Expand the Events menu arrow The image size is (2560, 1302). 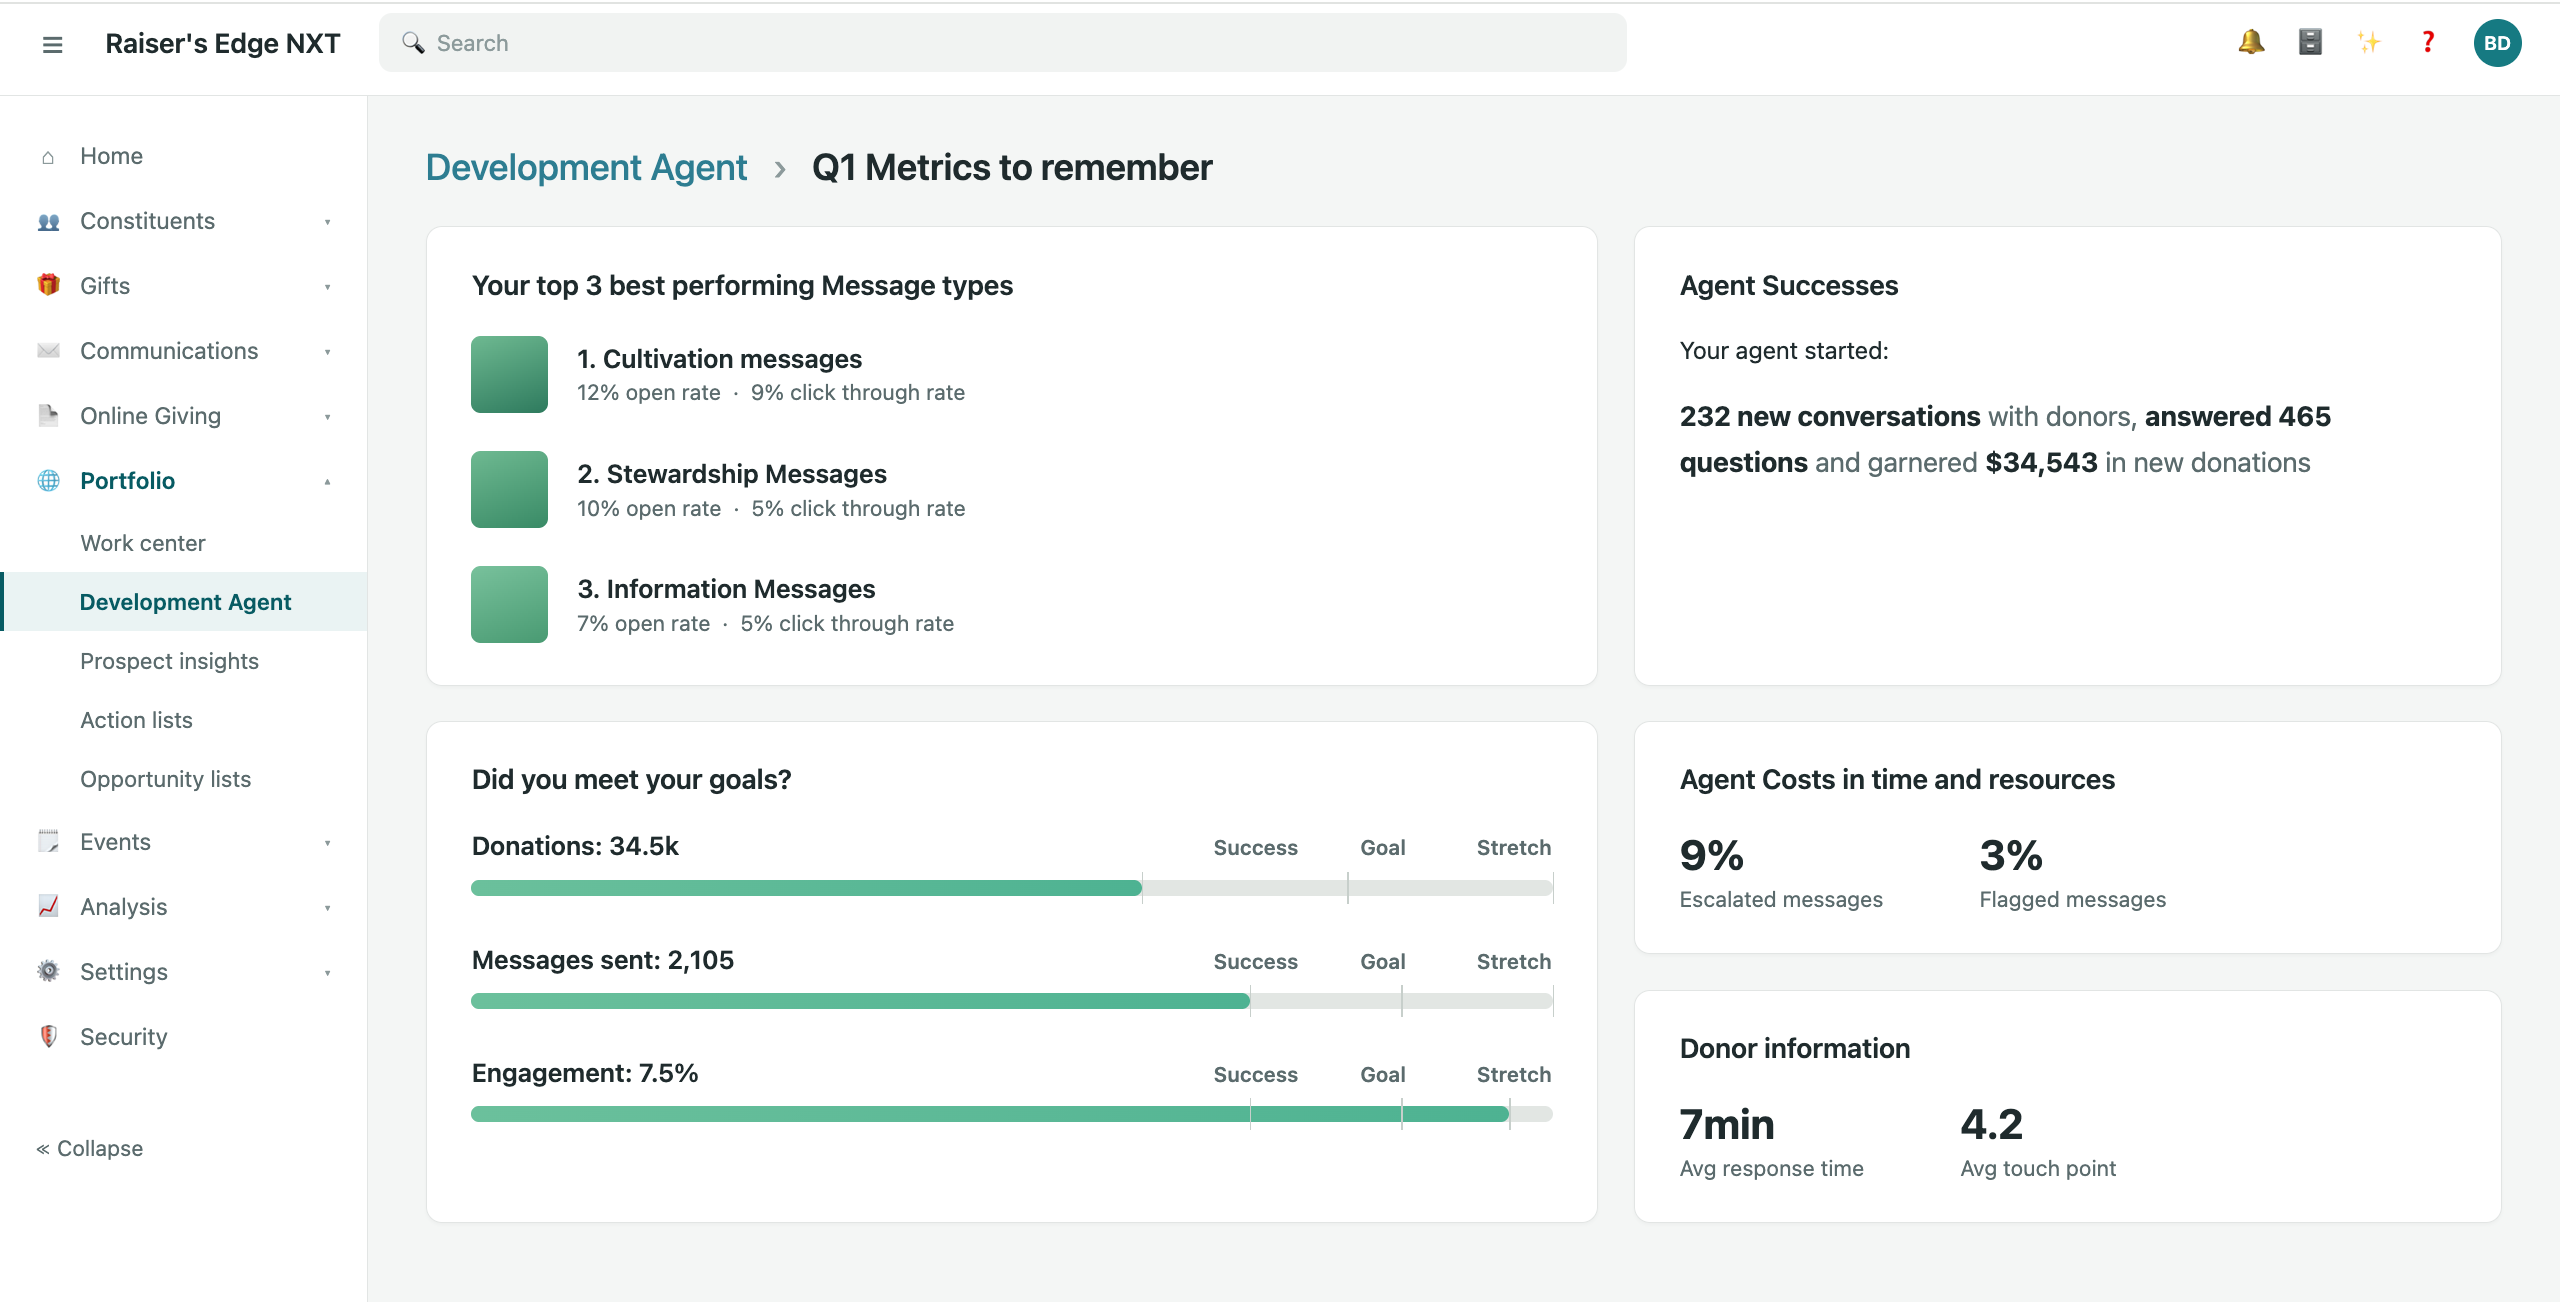coord(327,843)
